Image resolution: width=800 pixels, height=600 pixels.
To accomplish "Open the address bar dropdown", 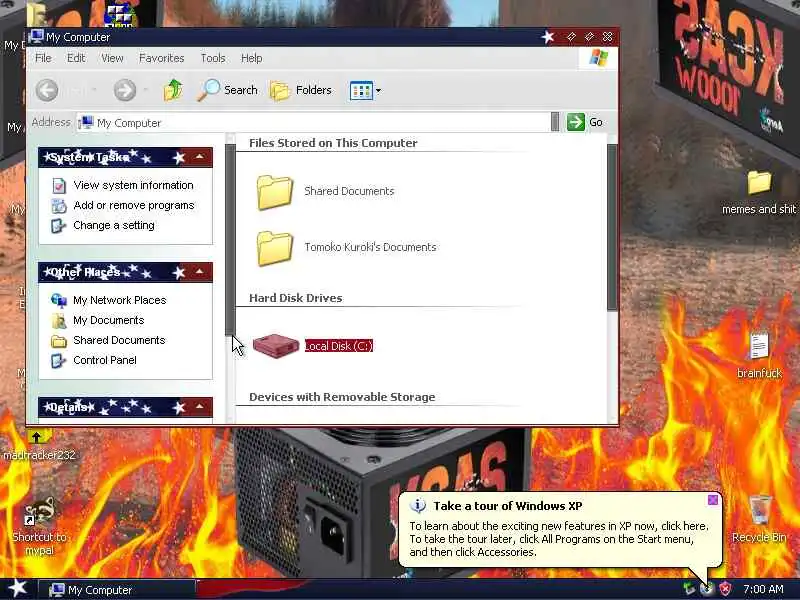I will click(x=555, y=122).
